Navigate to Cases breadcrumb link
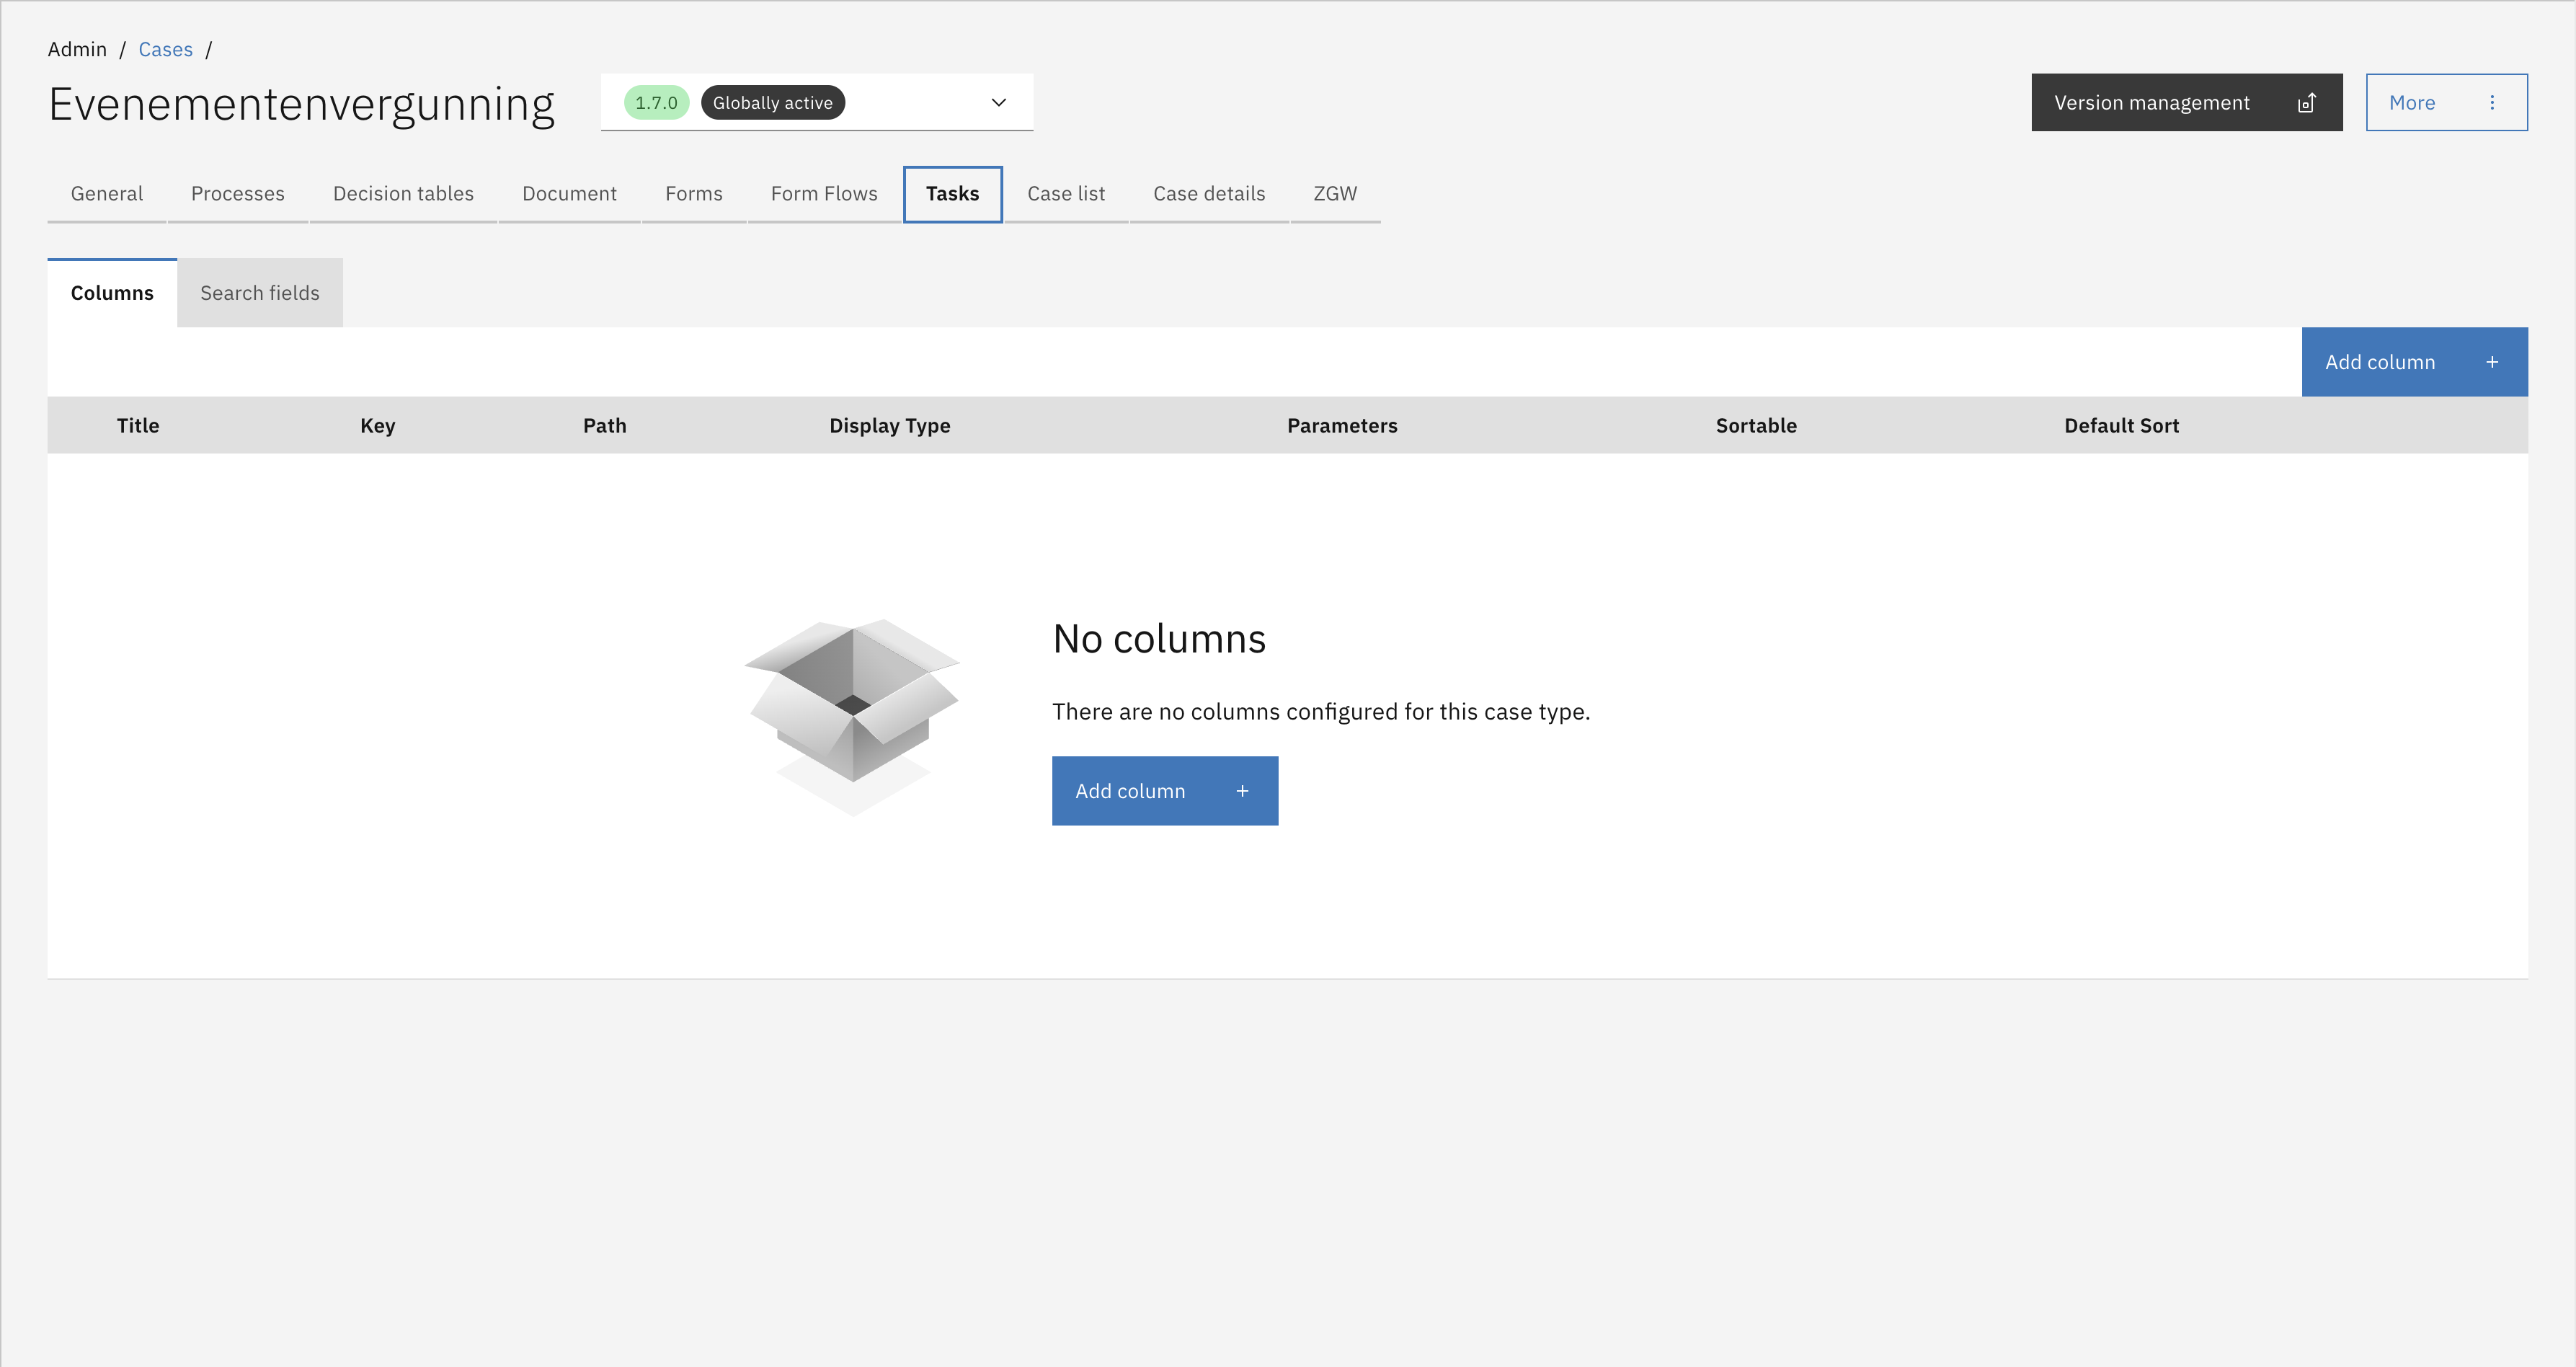The width and height of the screenshot is (2576, 1367). pos(165,50)
